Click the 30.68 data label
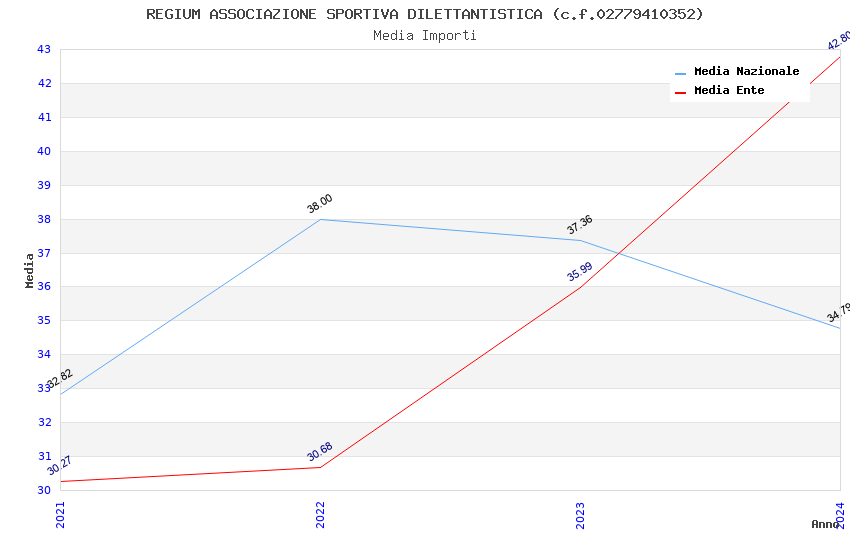Image resolution: width=850 pixels, height=550 pixels. 320,452
